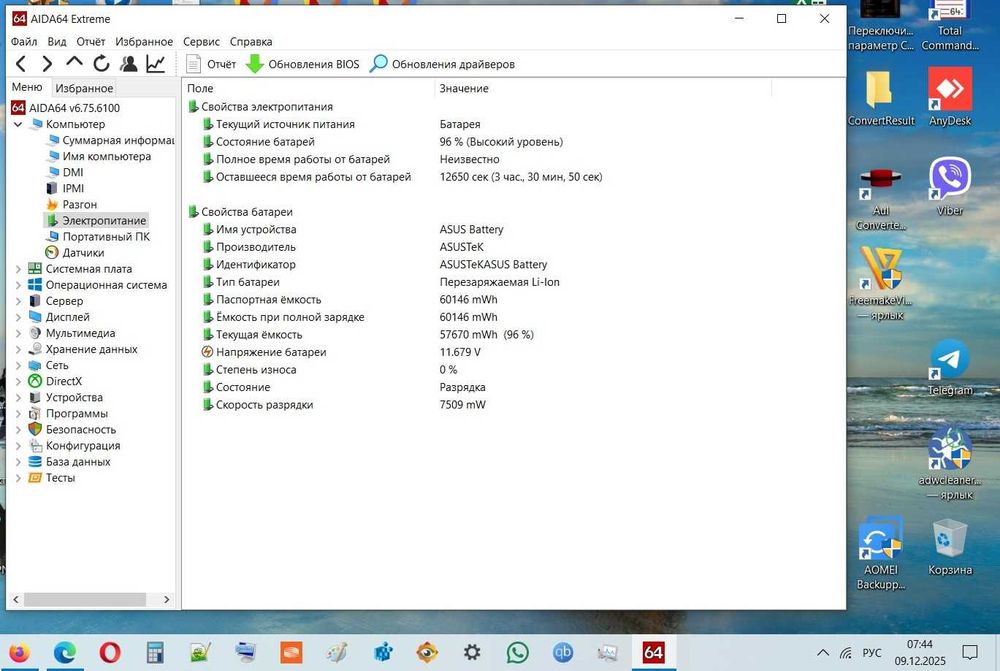Open the Сервис menu
Viewport: 1000px width, 671px height.
click(201, 41)
